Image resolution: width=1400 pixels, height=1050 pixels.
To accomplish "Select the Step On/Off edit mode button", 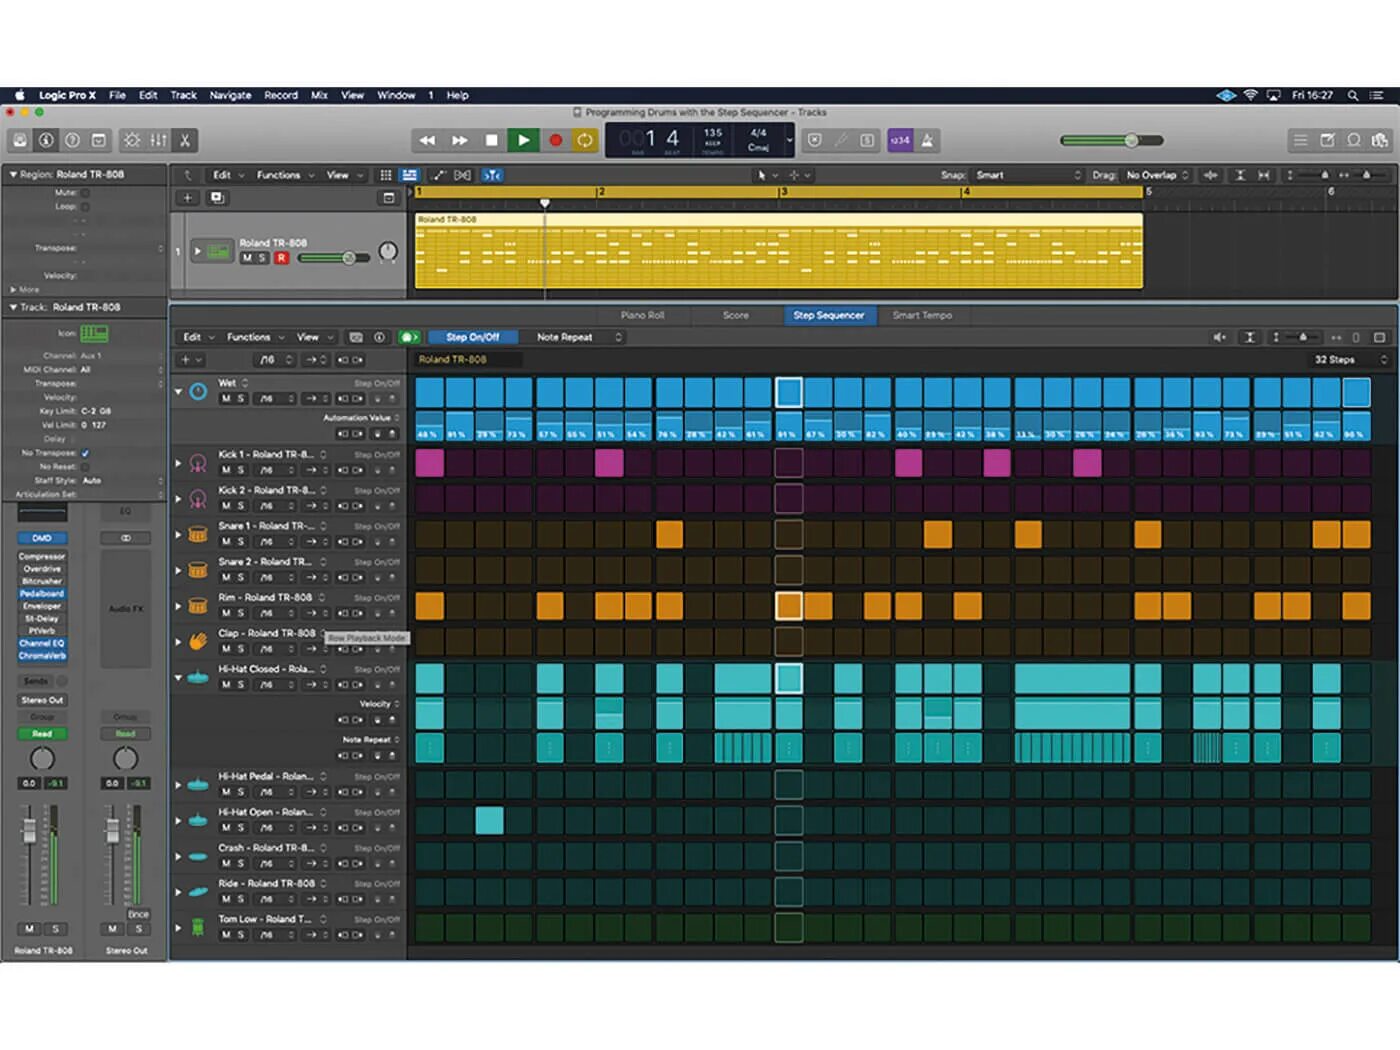I will coord(472,337).
